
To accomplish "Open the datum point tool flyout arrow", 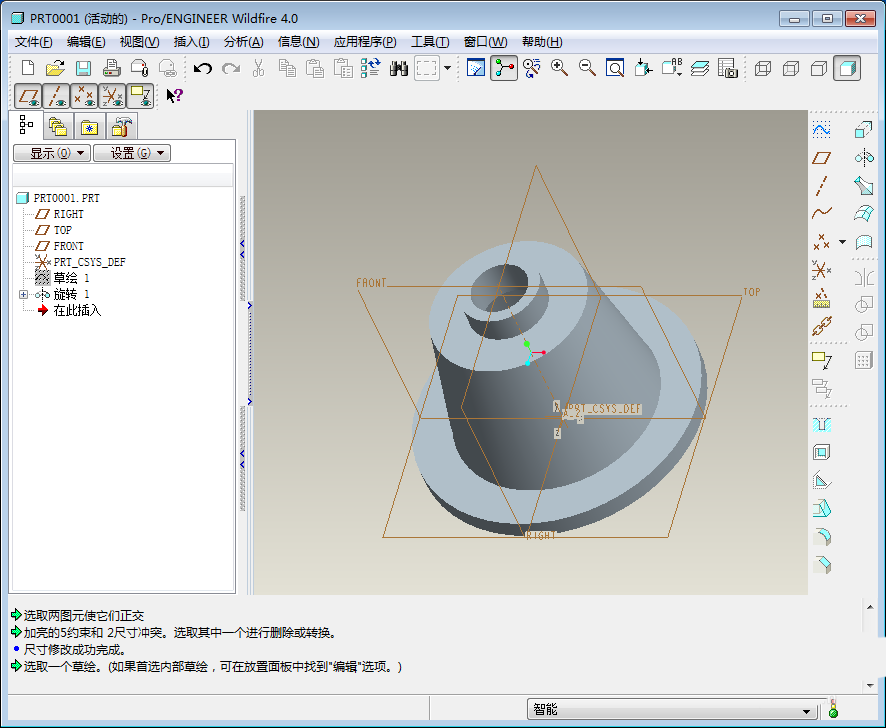I will 842,242.
